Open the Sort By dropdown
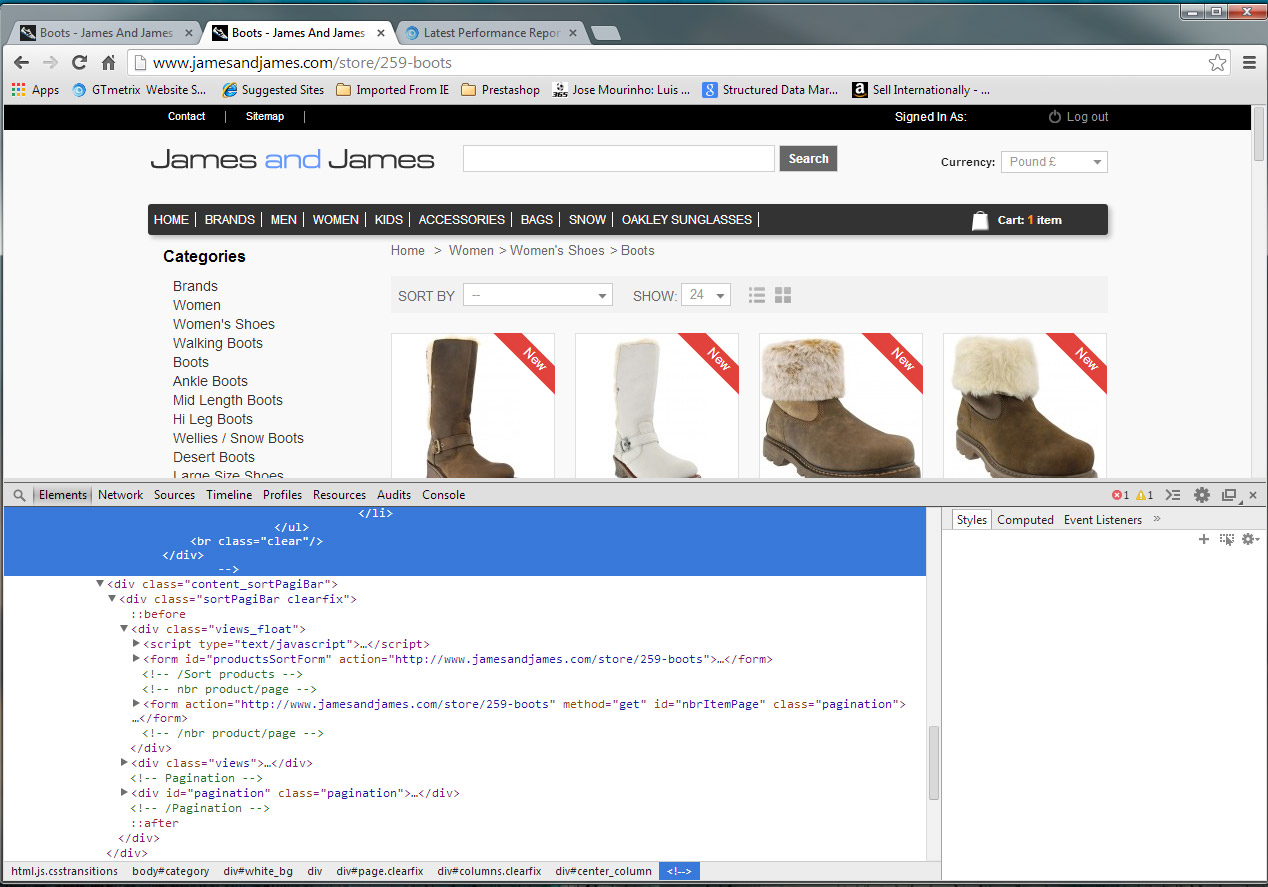This screenshot has height=887, width=1268. click(538, 295)
